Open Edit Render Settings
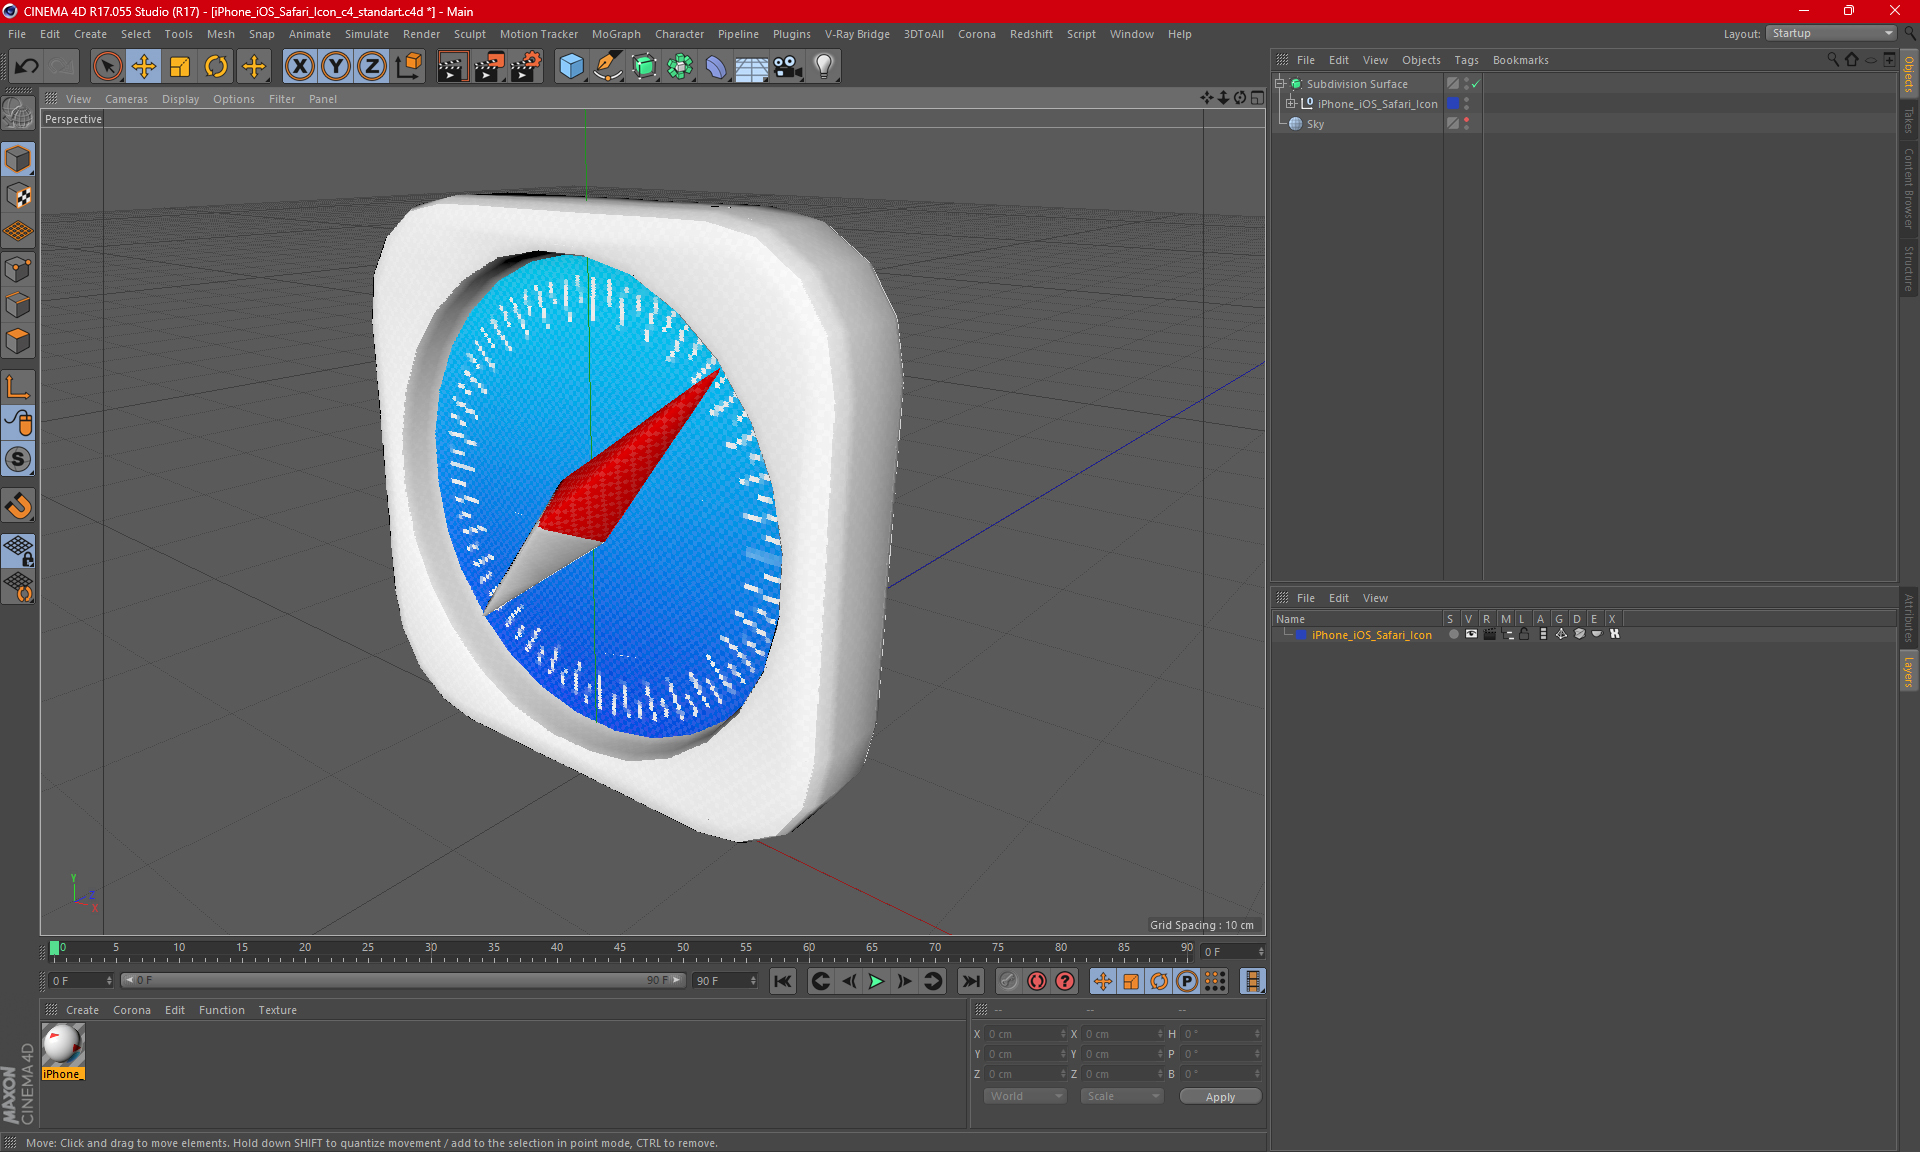The width and height of the screenshot is (1920, 1152). [526, 67]
